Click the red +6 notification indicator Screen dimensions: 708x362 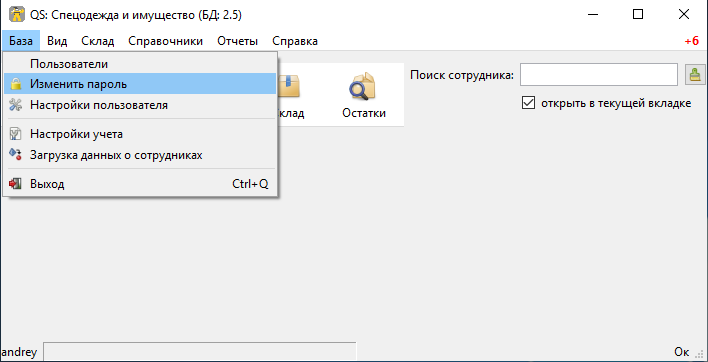point(691,41)
